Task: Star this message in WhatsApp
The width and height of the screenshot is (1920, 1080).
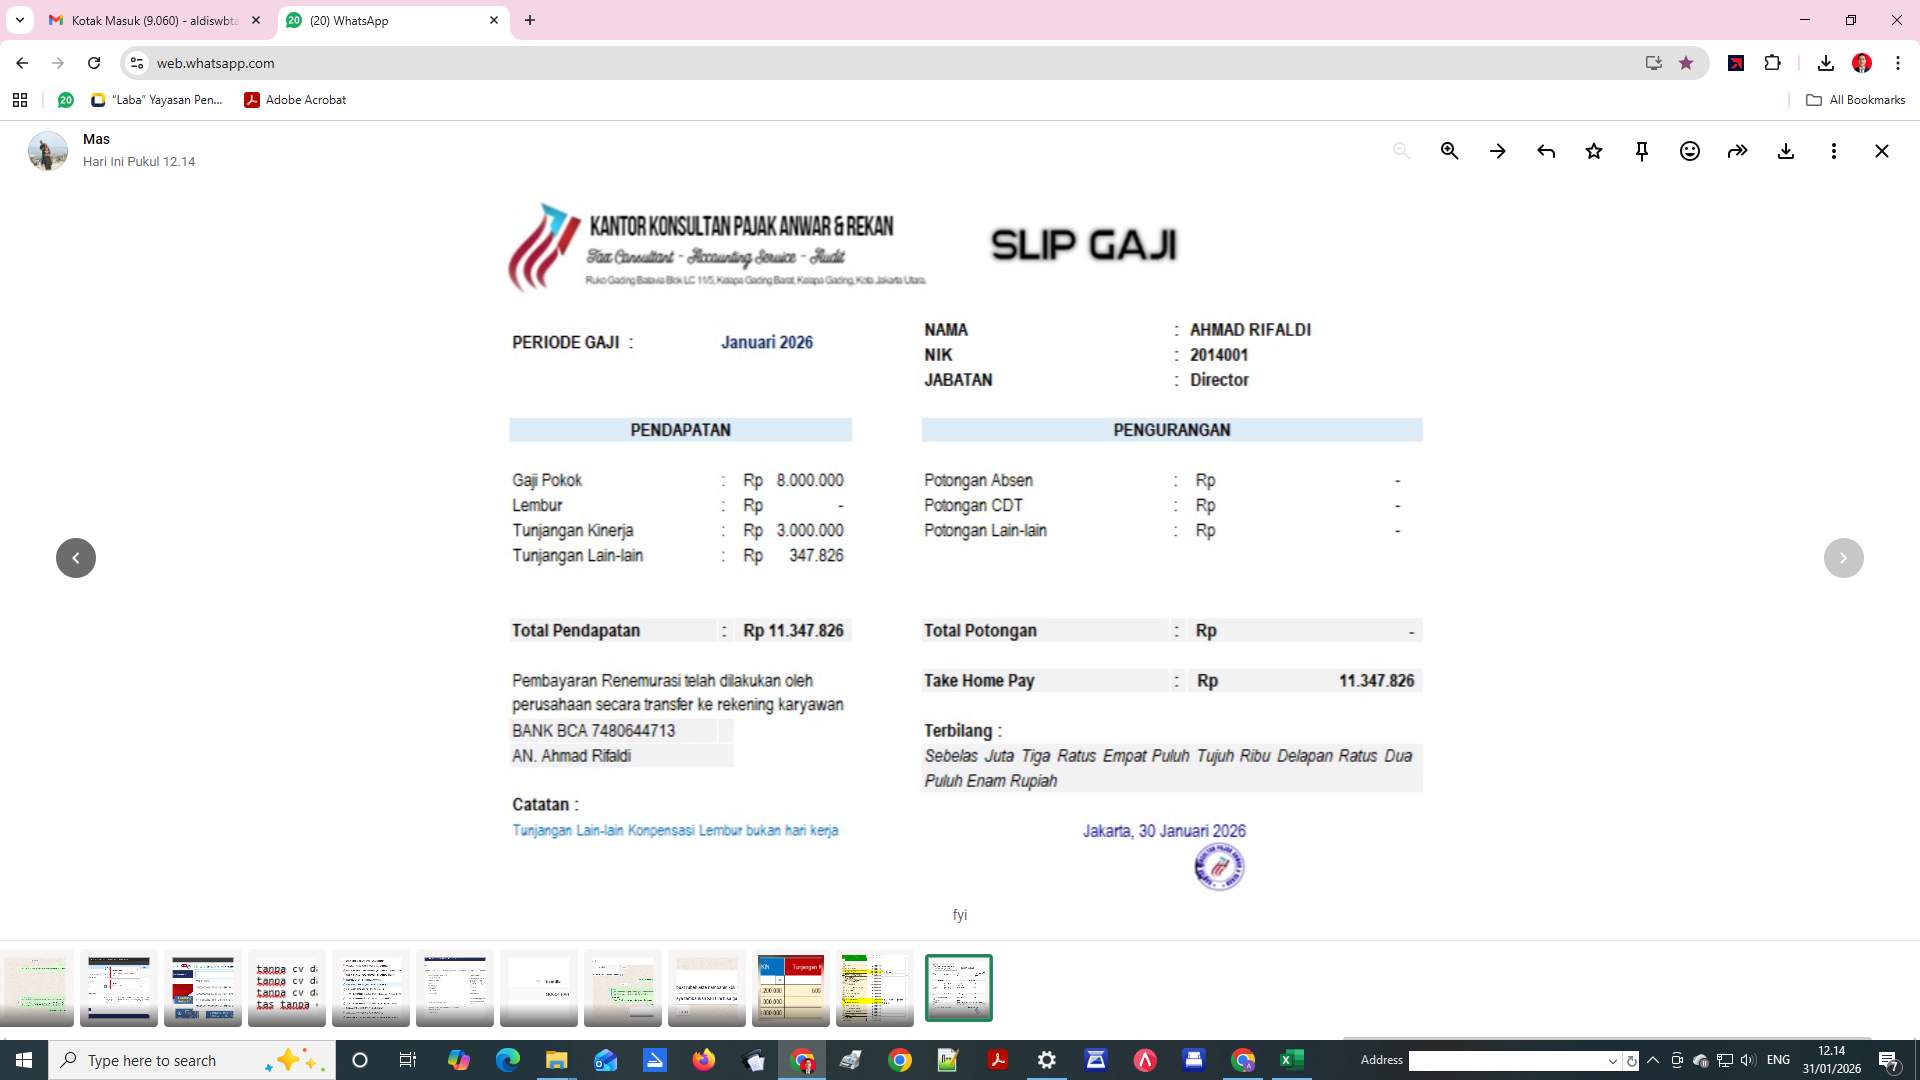Action: pyautogui.click(x=1593, y=151)
